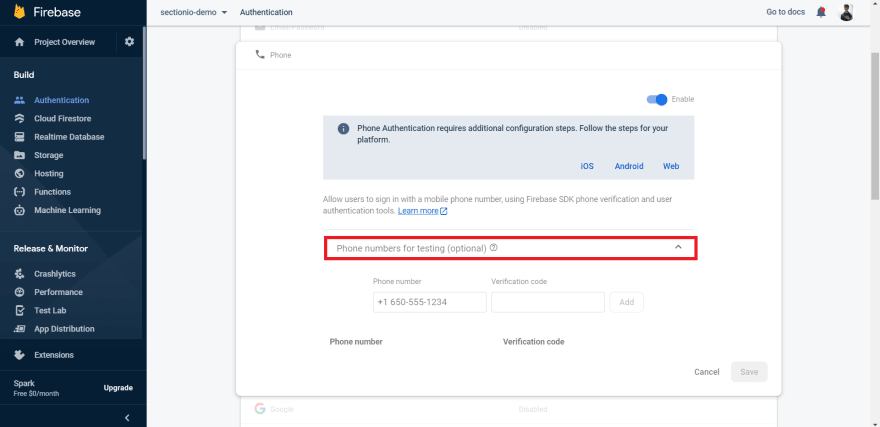Open the sectionio-demo project dropdown
This screenshot has width=880, height=427.
click(194, 12)
